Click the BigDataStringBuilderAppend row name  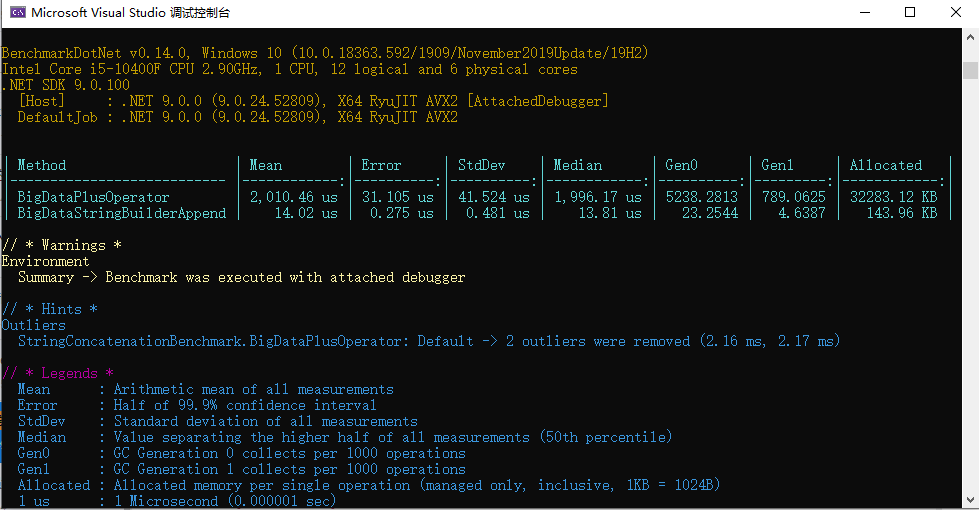[122, 213]
